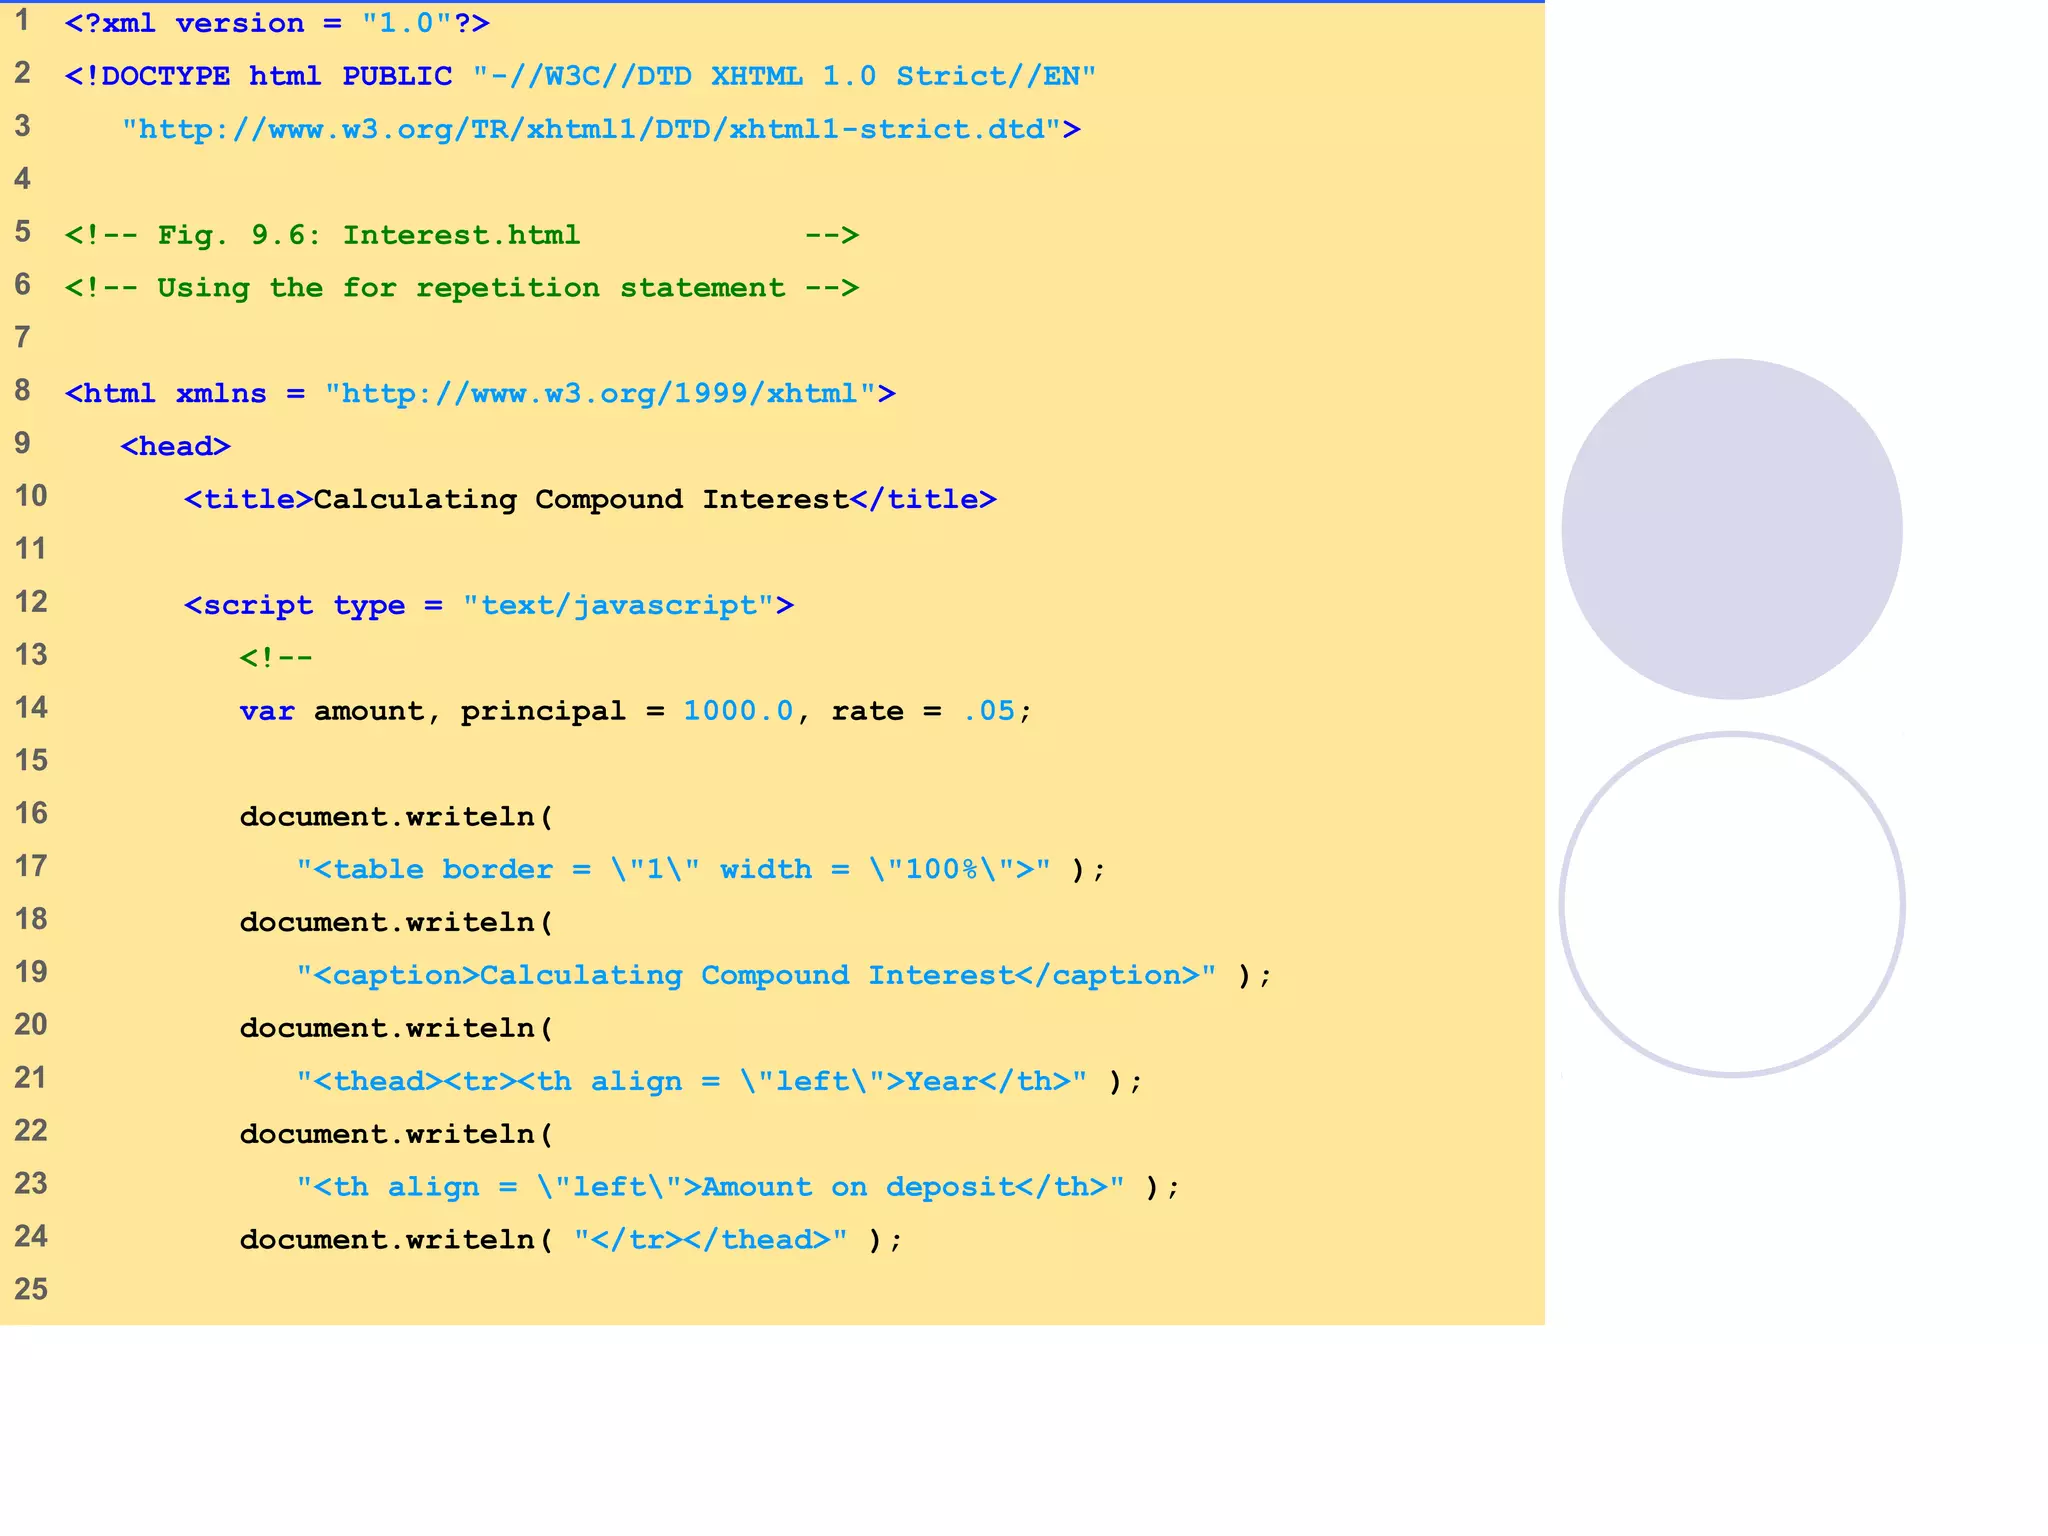Click document.writeln( on line 18
Viewport: 2048px width, 1536px height.
[396, 922]
